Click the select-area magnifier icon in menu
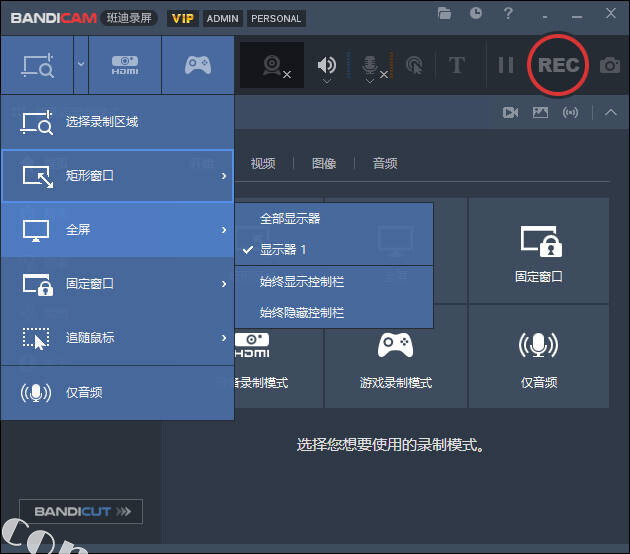Screen dimensions: 630x554 coord(37,123)
